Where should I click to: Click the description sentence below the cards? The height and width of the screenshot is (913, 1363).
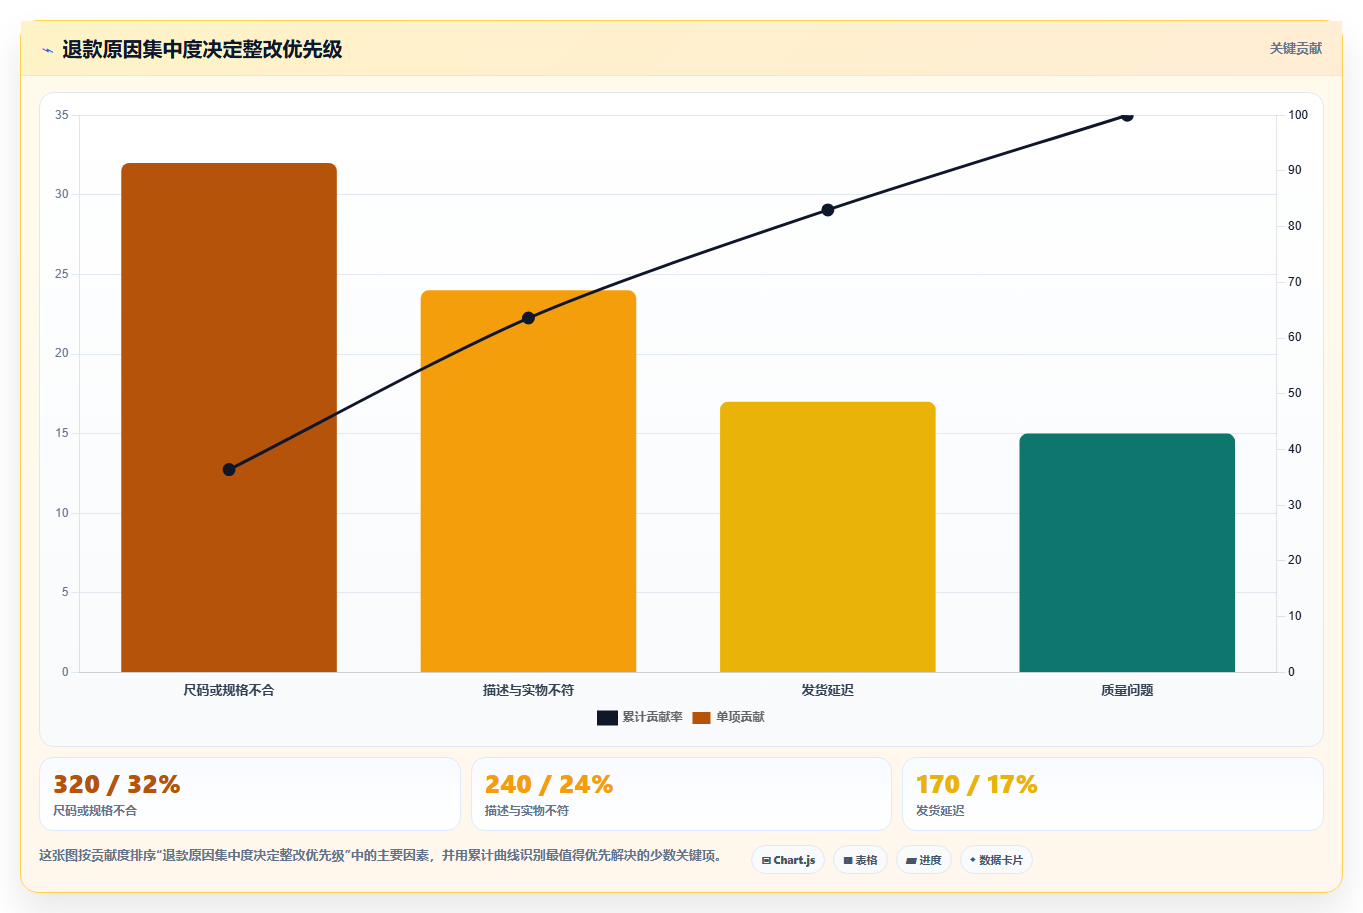(x=382, y=855)
